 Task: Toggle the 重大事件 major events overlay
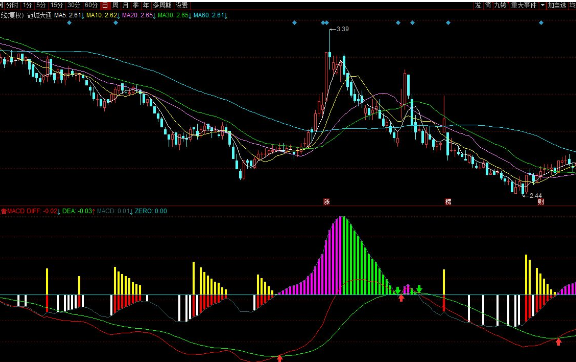pos(523,5)
